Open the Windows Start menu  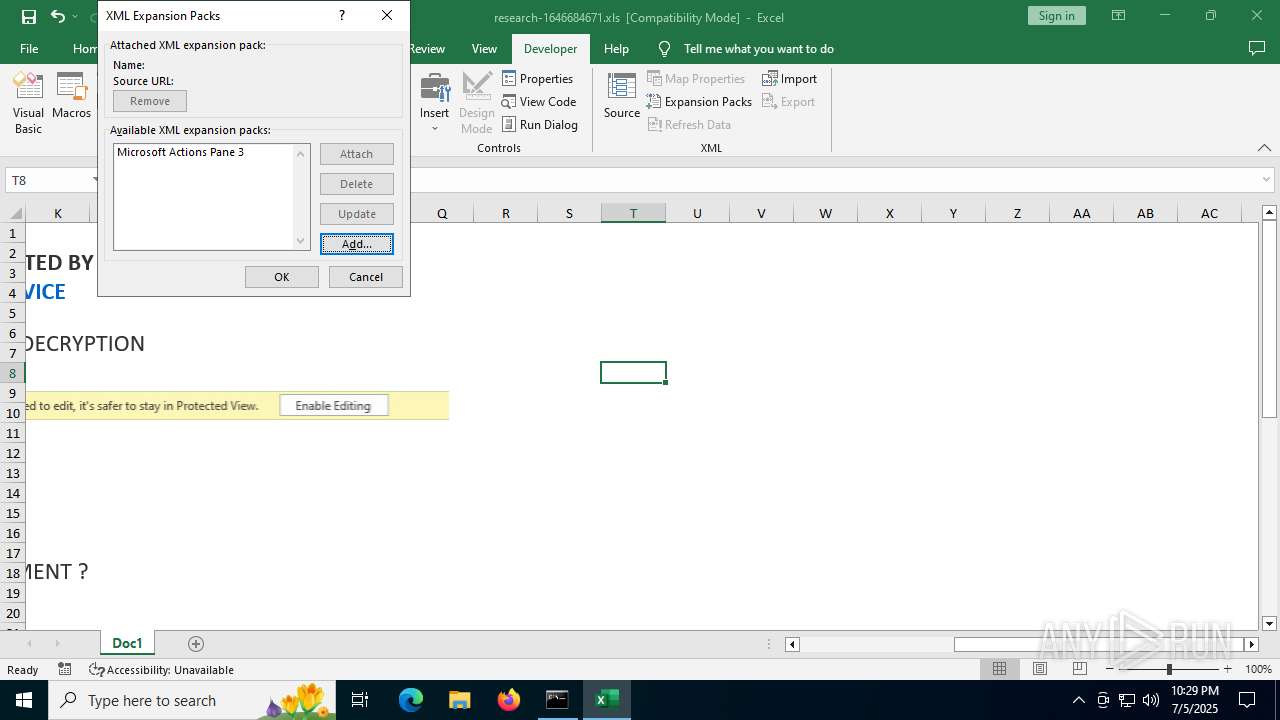coord(23,700)
